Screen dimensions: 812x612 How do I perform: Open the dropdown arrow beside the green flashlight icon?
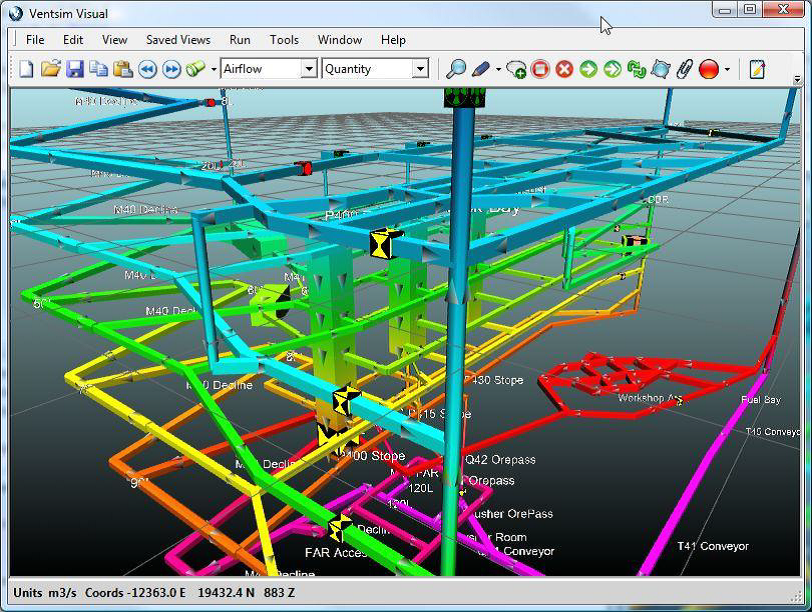click(x=213, y=69)
